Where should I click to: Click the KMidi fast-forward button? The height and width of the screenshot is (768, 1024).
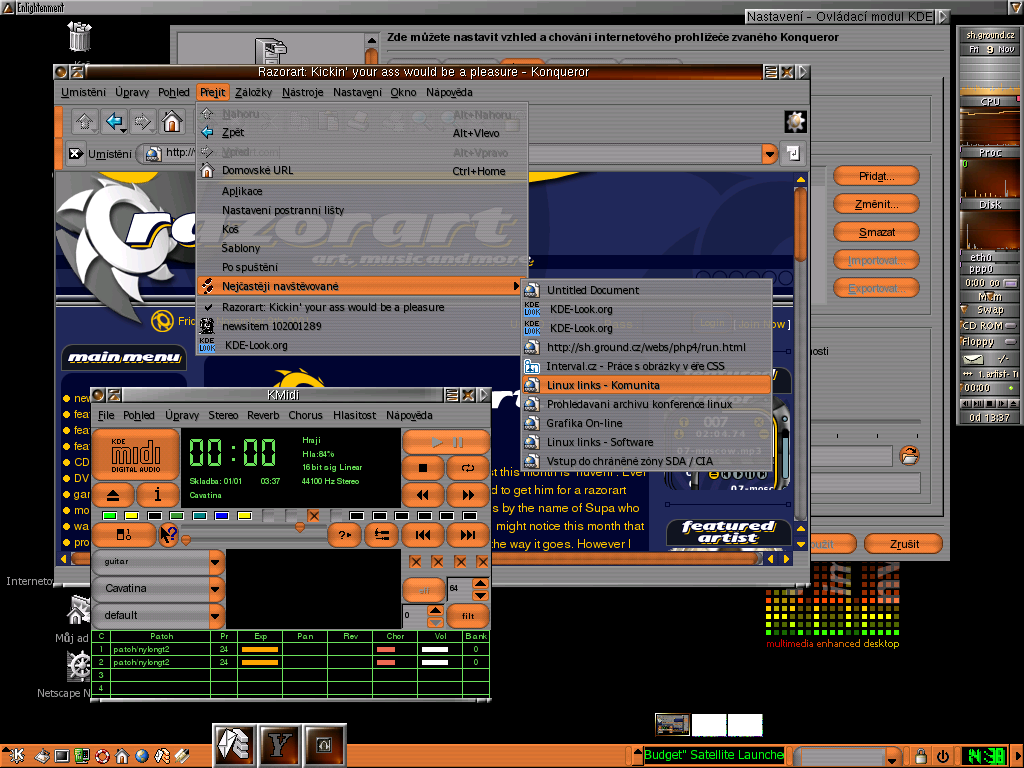point(468,495)
